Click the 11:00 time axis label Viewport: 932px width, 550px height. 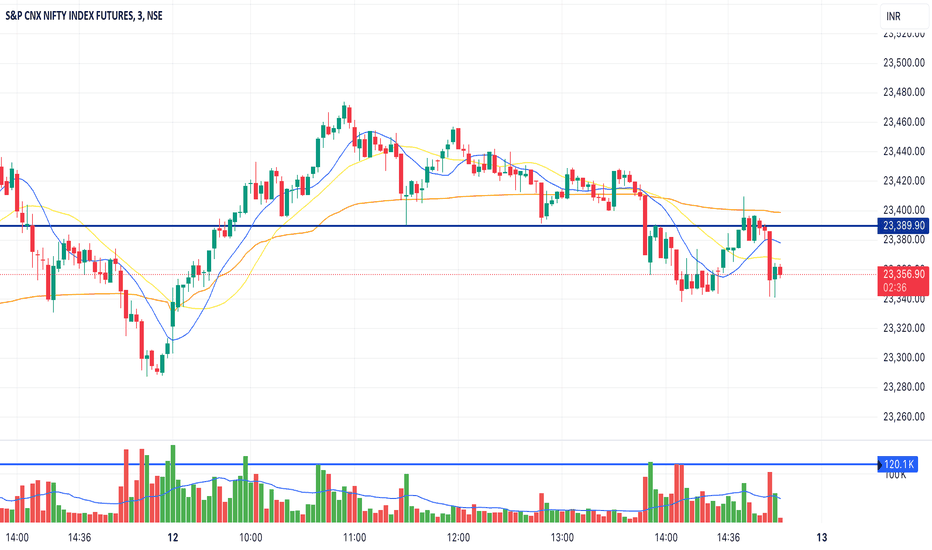click(x=355, y=538)
